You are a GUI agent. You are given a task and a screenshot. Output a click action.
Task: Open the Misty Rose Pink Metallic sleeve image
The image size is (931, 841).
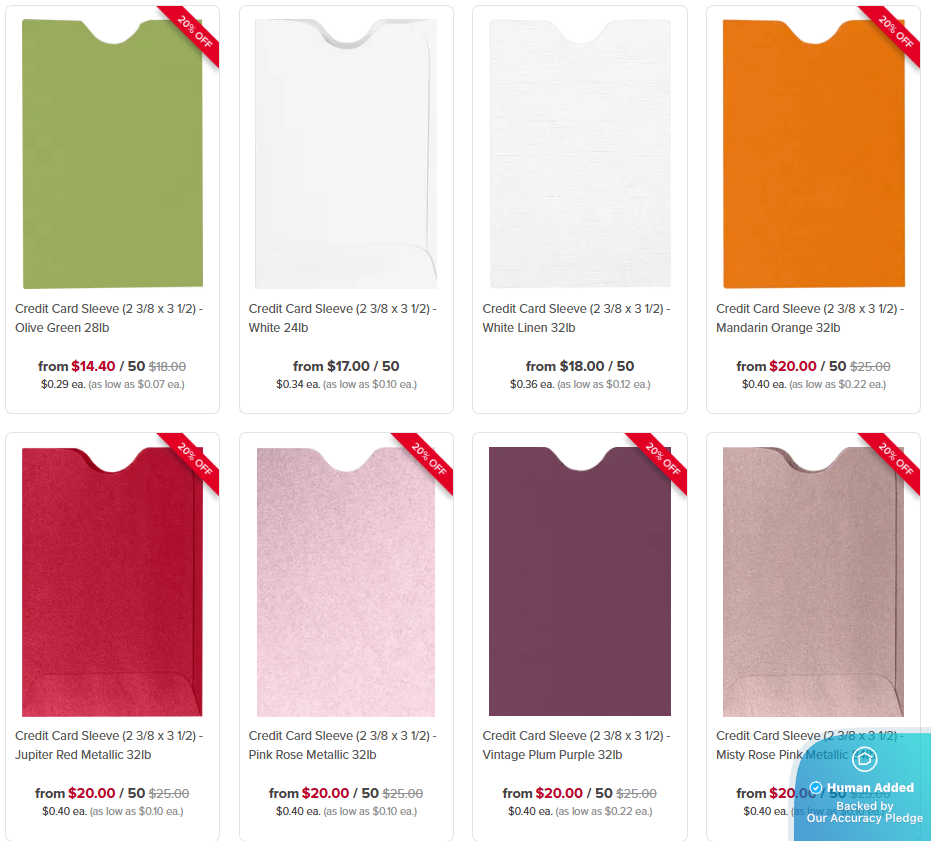point(813,581)
